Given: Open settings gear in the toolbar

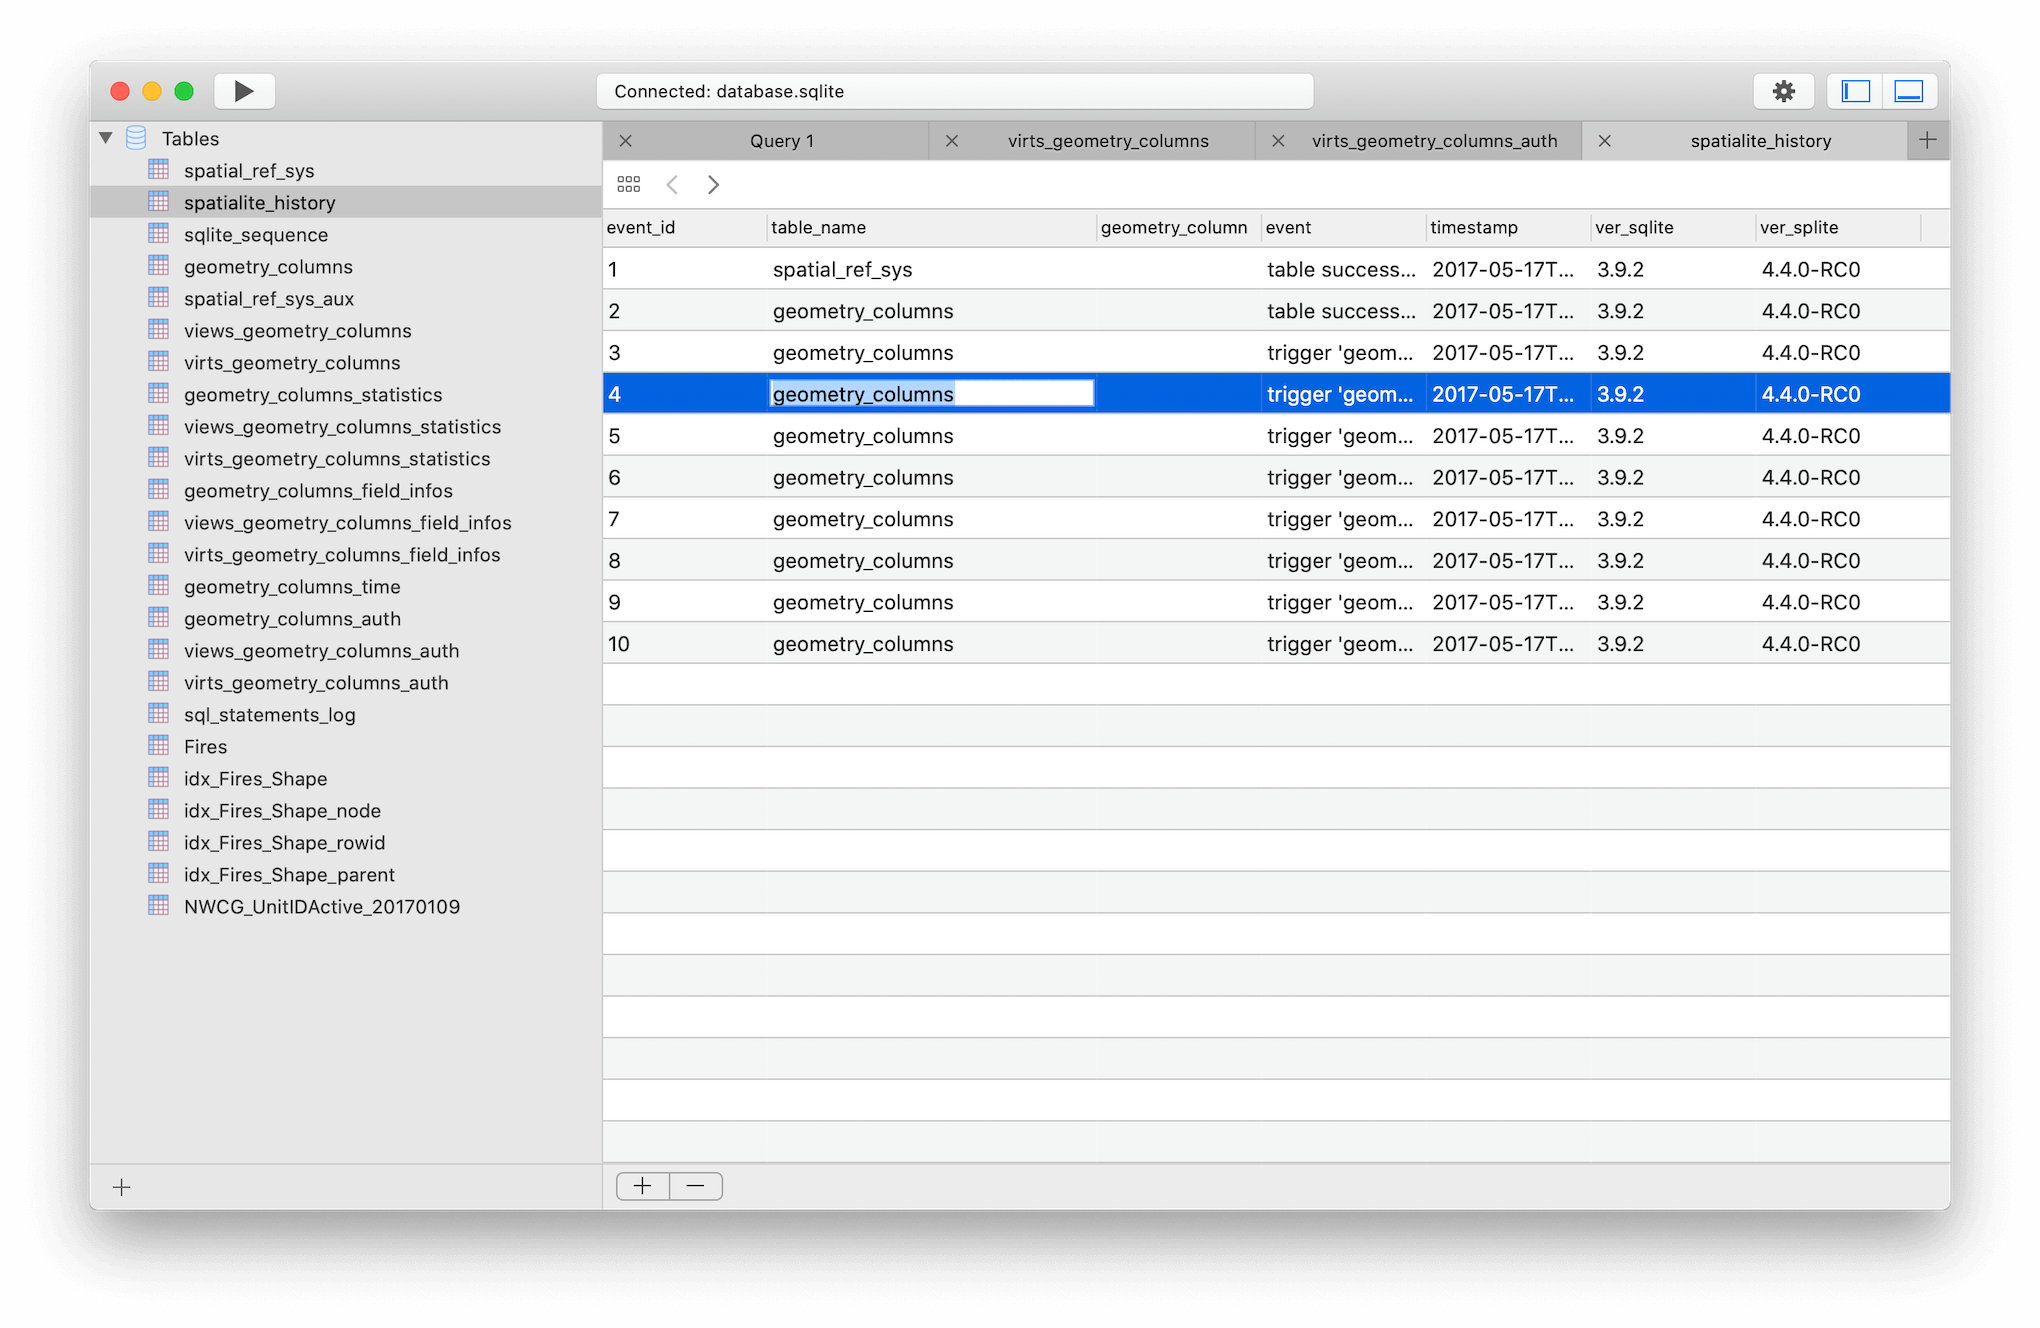Looking at the screenshot, I should pos(1783,91).
